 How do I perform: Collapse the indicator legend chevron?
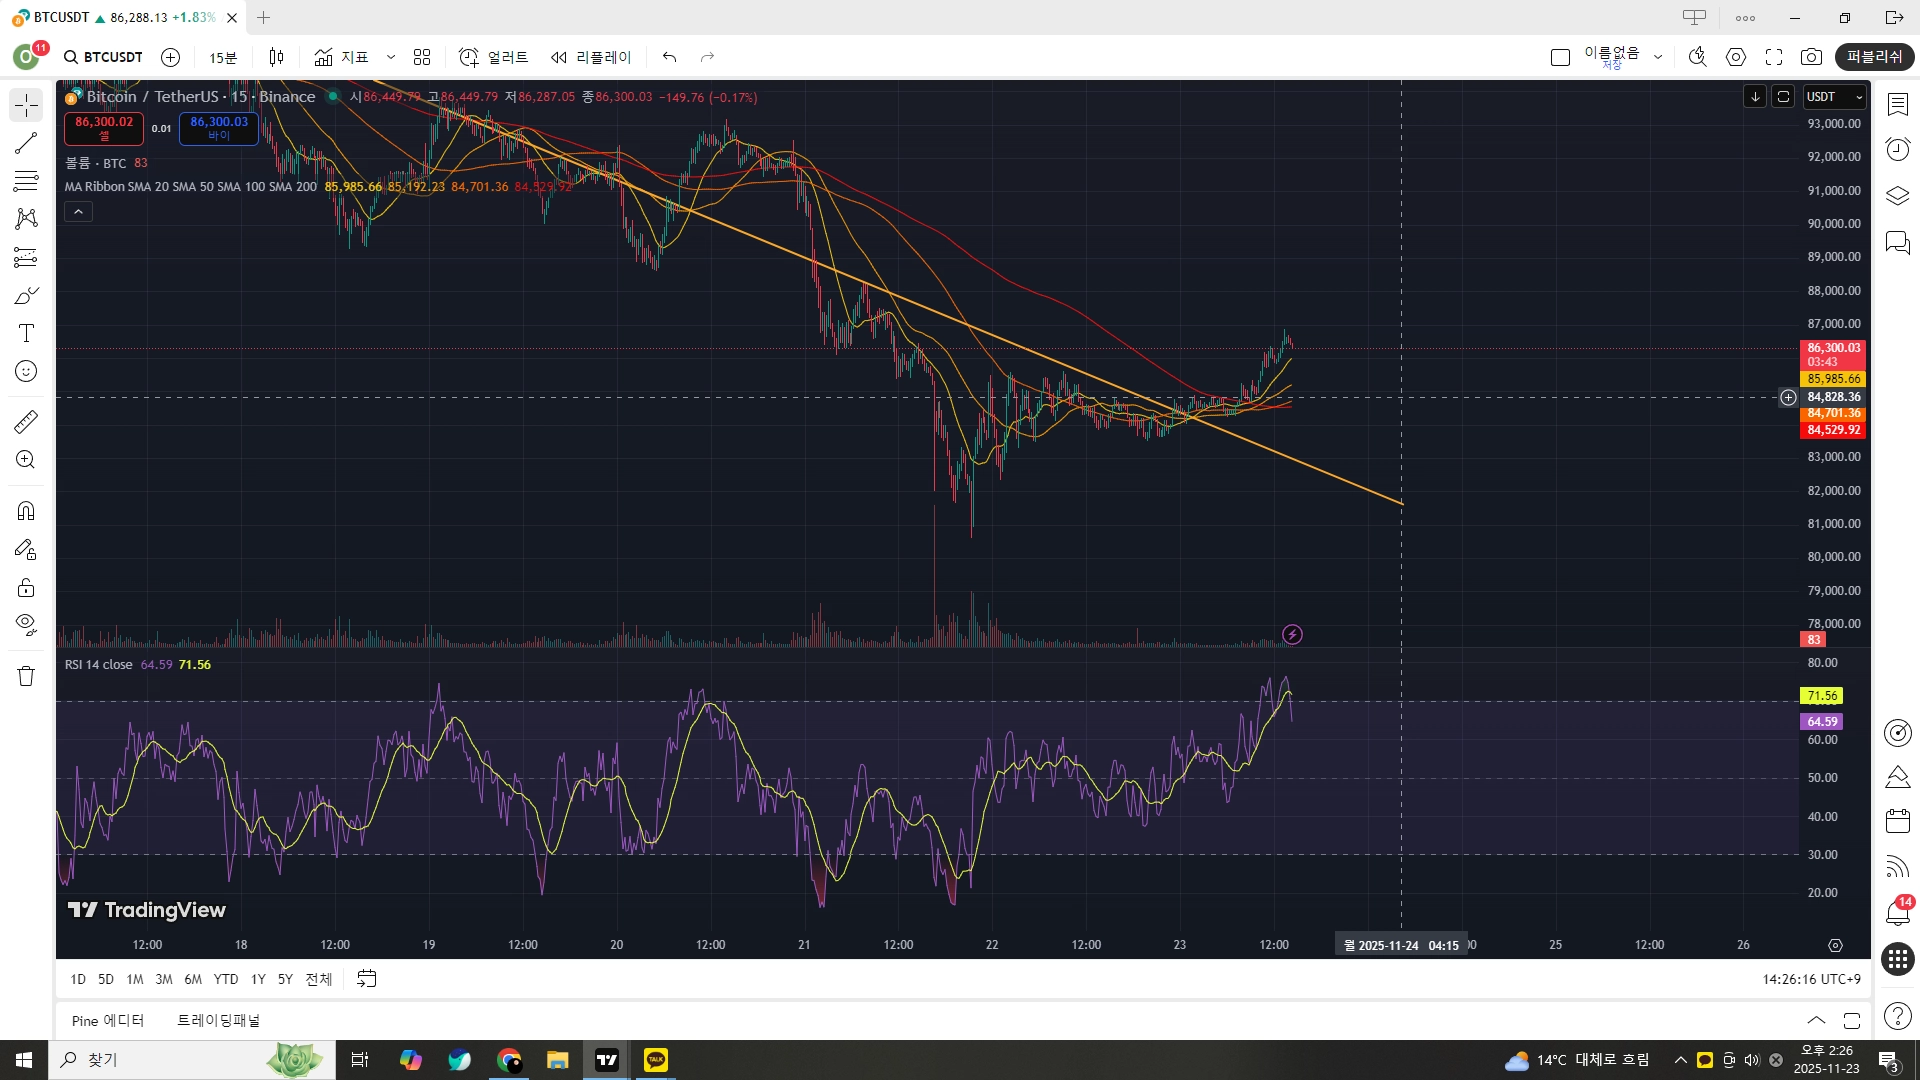point(78,212)
